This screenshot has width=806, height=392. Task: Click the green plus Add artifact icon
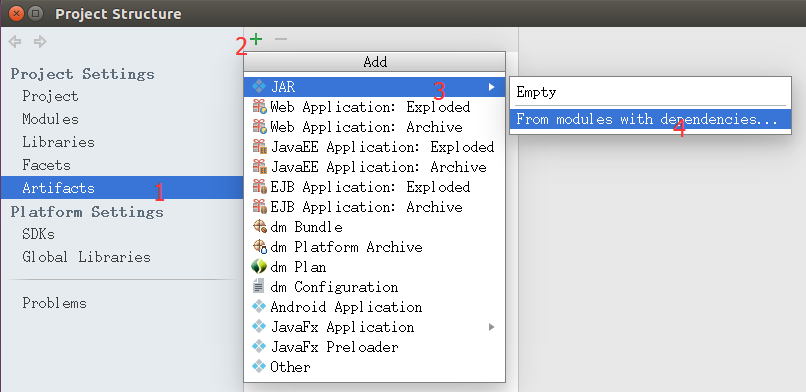pyautogui.click(x=256, y=39)
